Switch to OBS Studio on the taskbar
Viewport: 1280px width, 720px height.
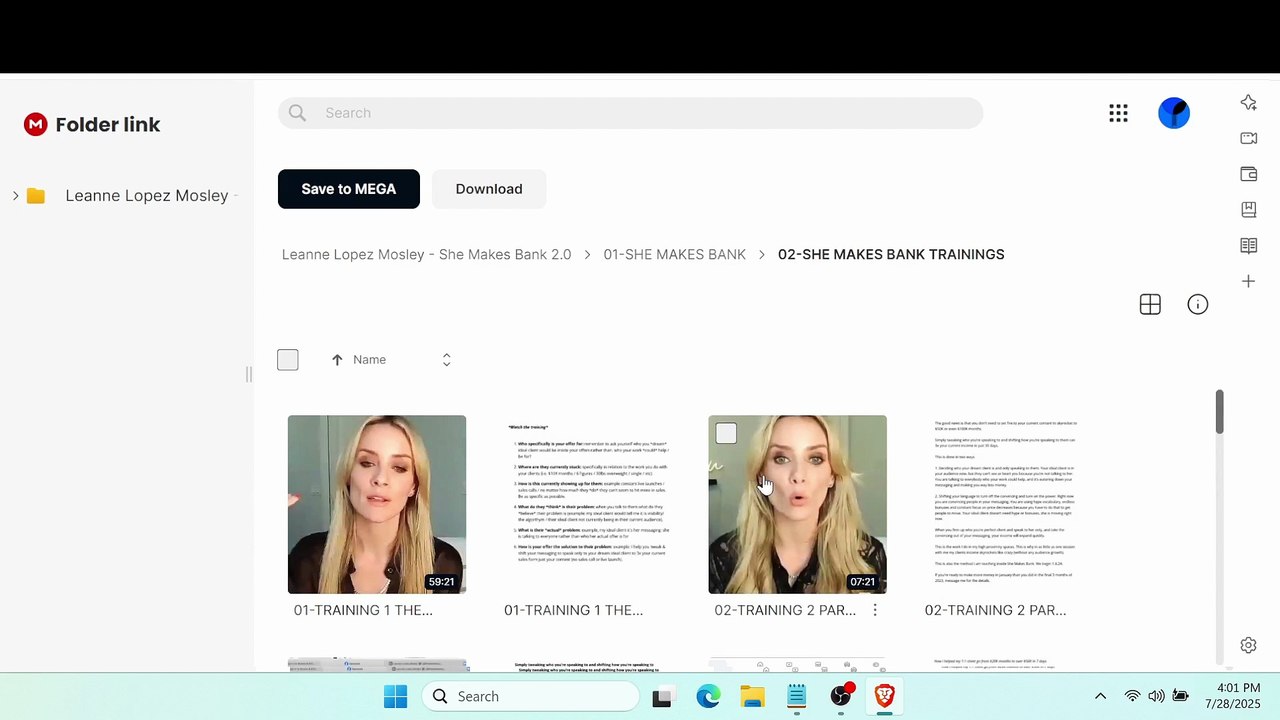point(841,697)
